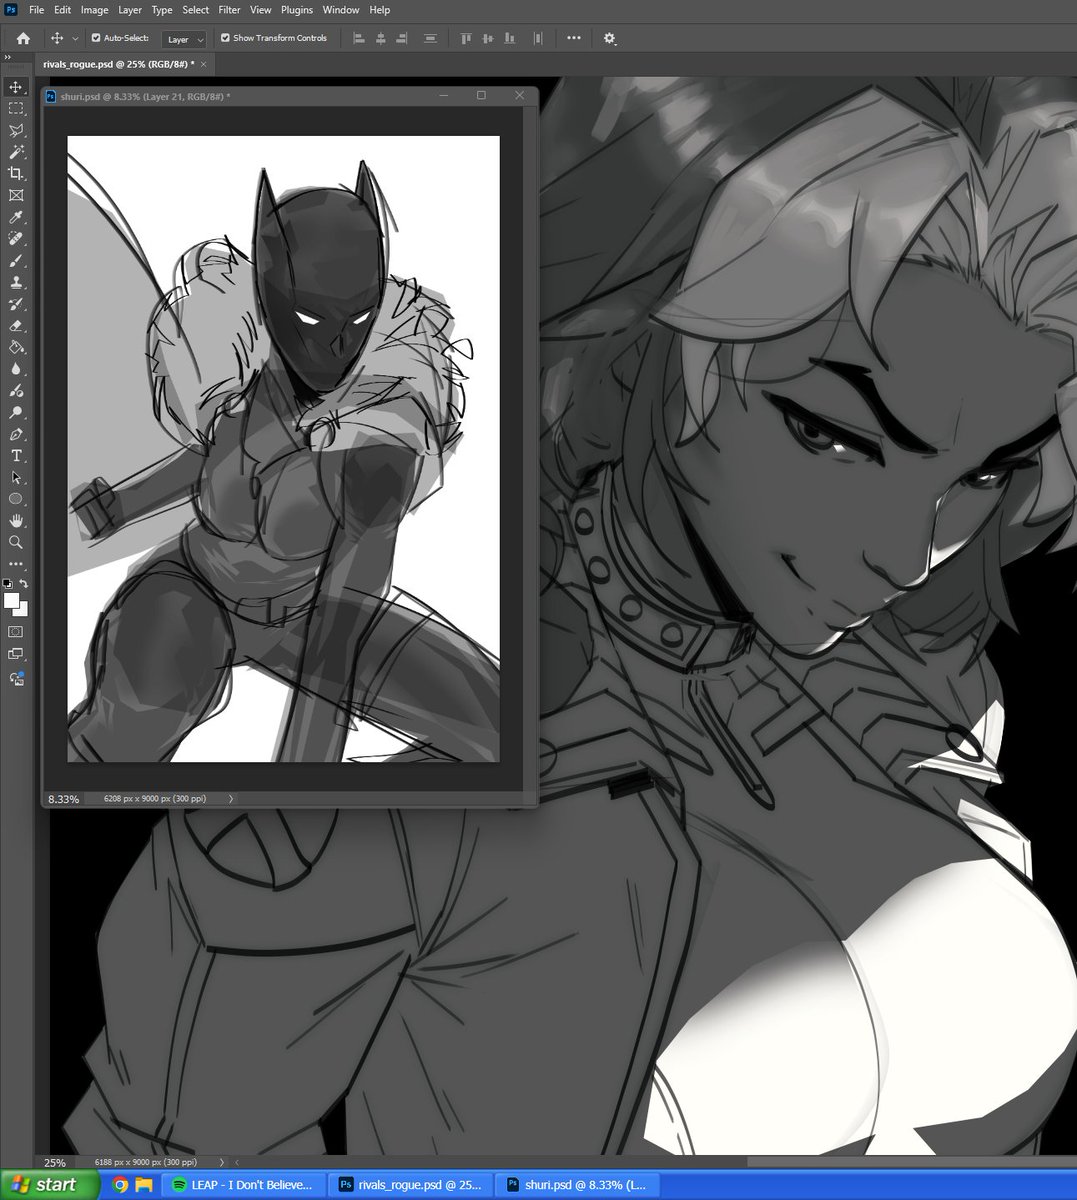
Task: Select the Blur tool
Action: 16,369
